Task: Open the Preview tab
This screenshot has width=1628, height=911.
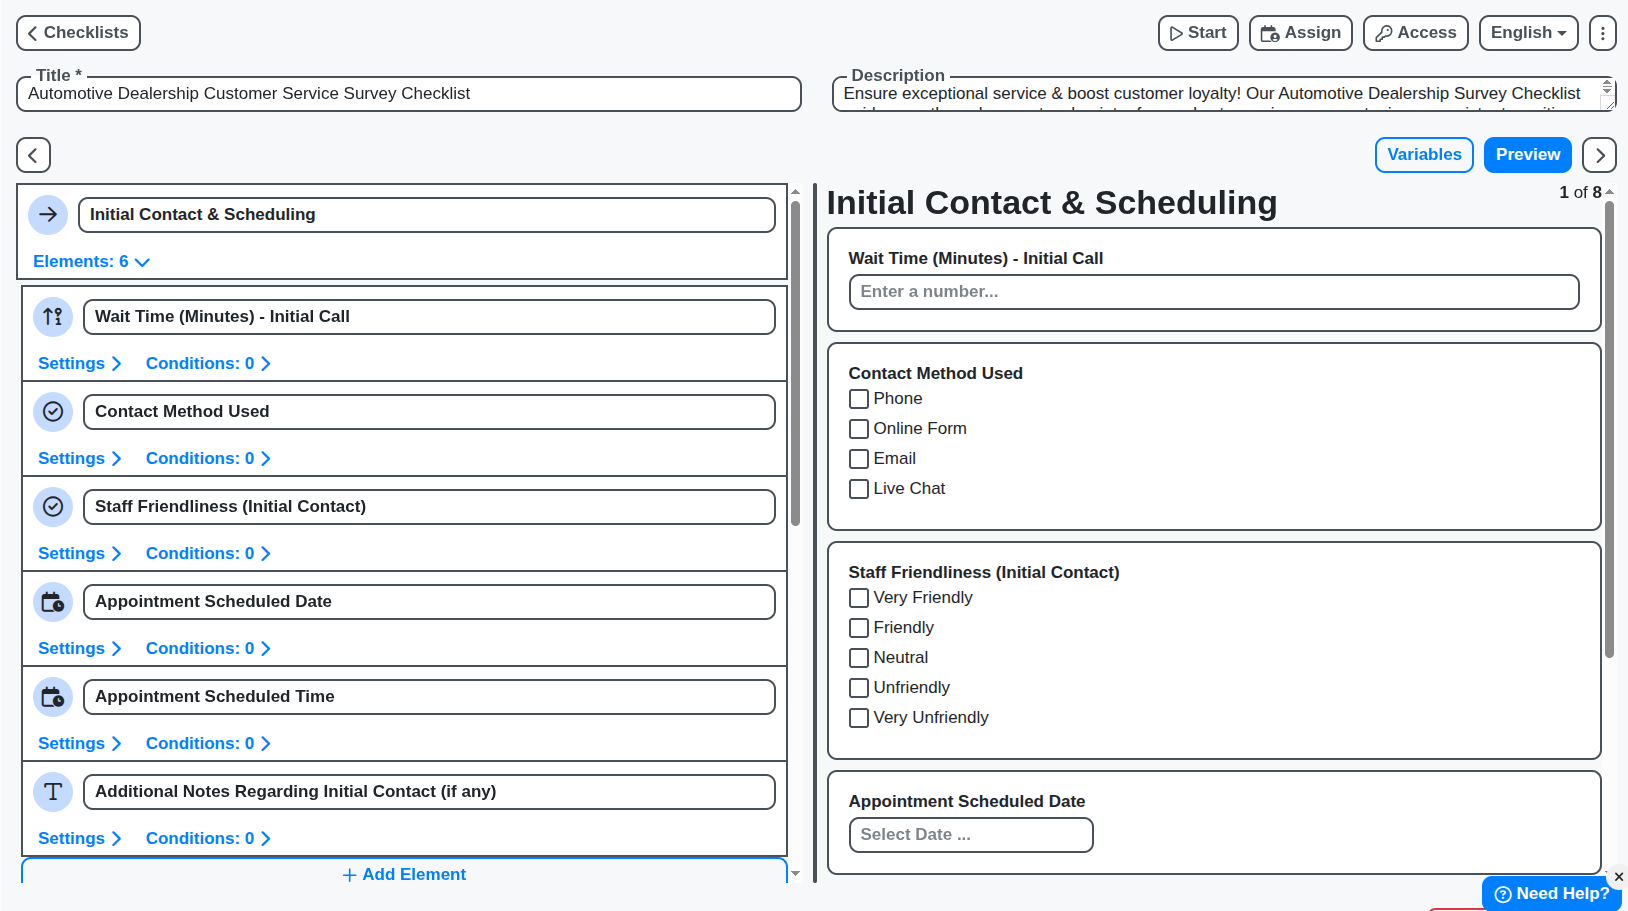Action: pyautogui.click(x=1527, y=154)
